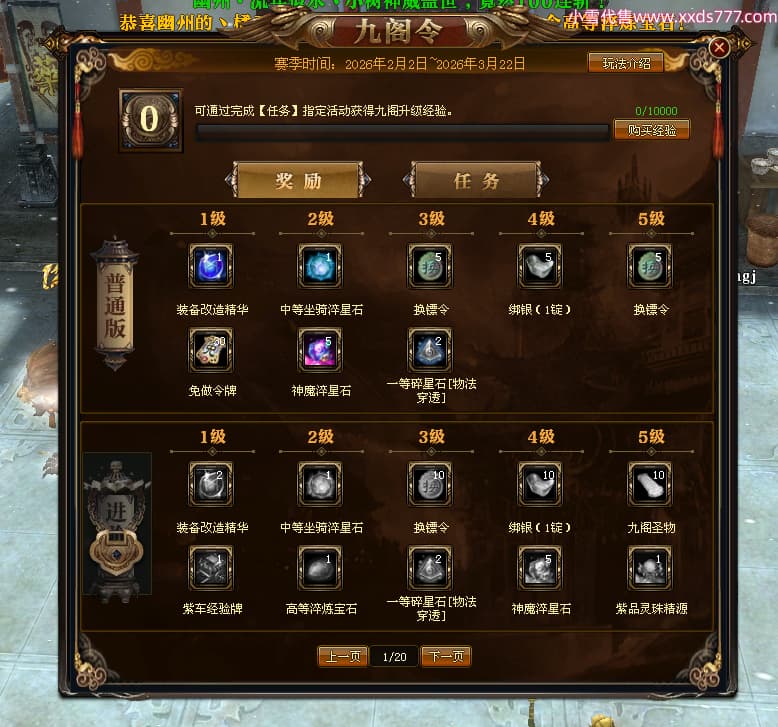Image resolution: width=778 pixels, height=727 pixels.
Task: Switch to the 任务 tab
Action: [476, 180]
